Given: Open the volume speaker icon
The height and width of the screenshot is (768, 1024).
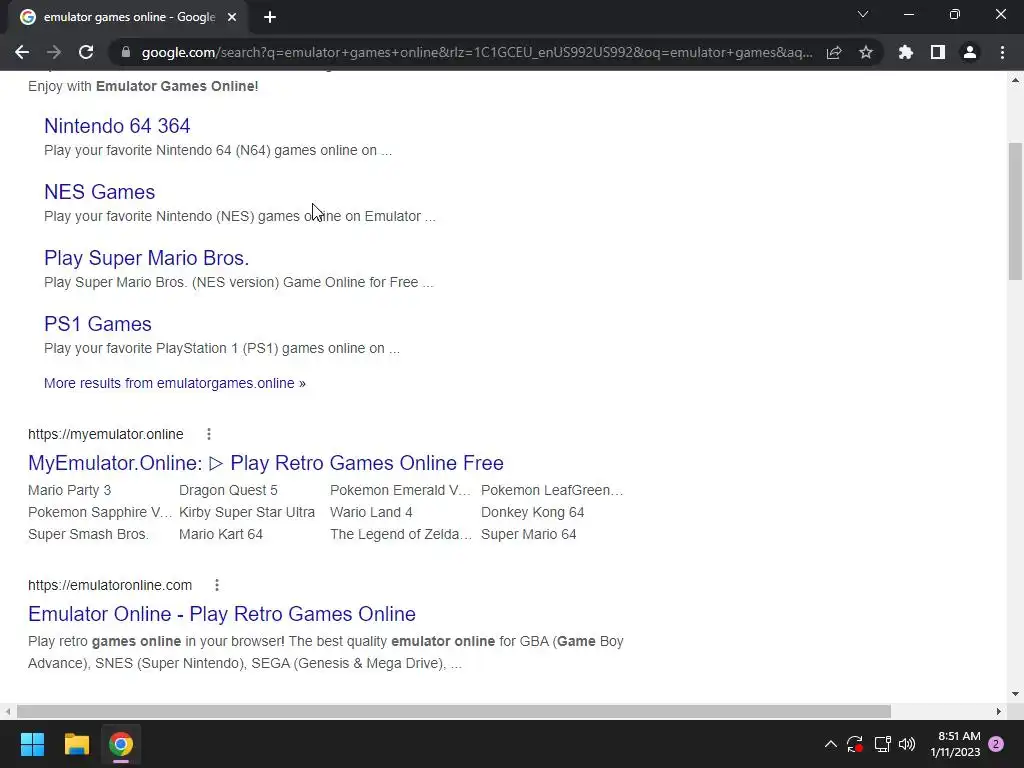Looking at the screenshot, I should click(907, 744).
